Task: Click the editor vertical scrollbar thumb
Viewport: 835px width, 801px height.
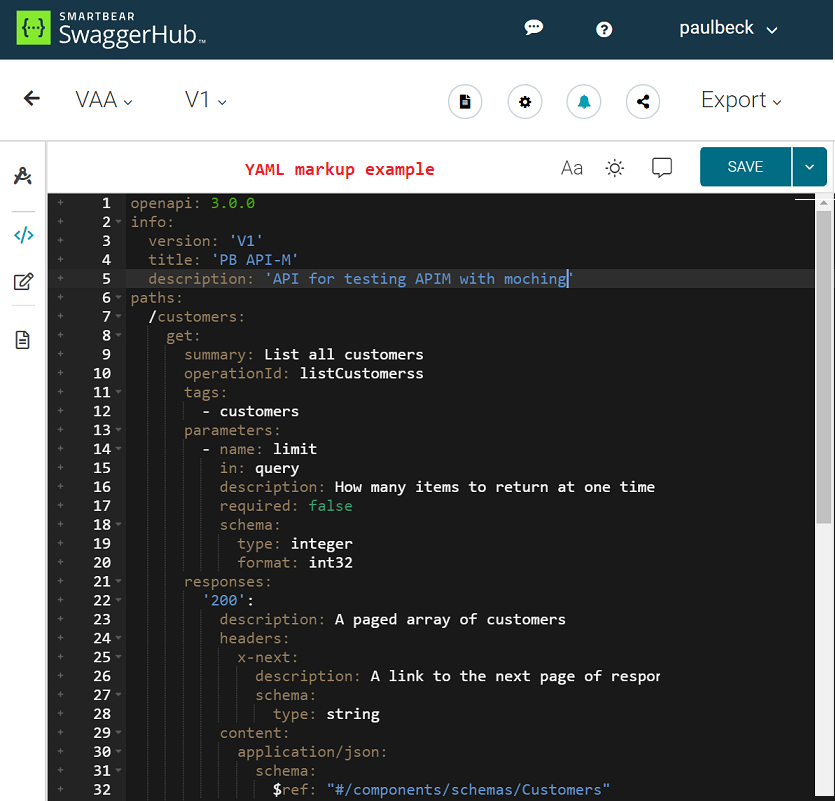Action: pyautogui.click(x=824, y=367)
